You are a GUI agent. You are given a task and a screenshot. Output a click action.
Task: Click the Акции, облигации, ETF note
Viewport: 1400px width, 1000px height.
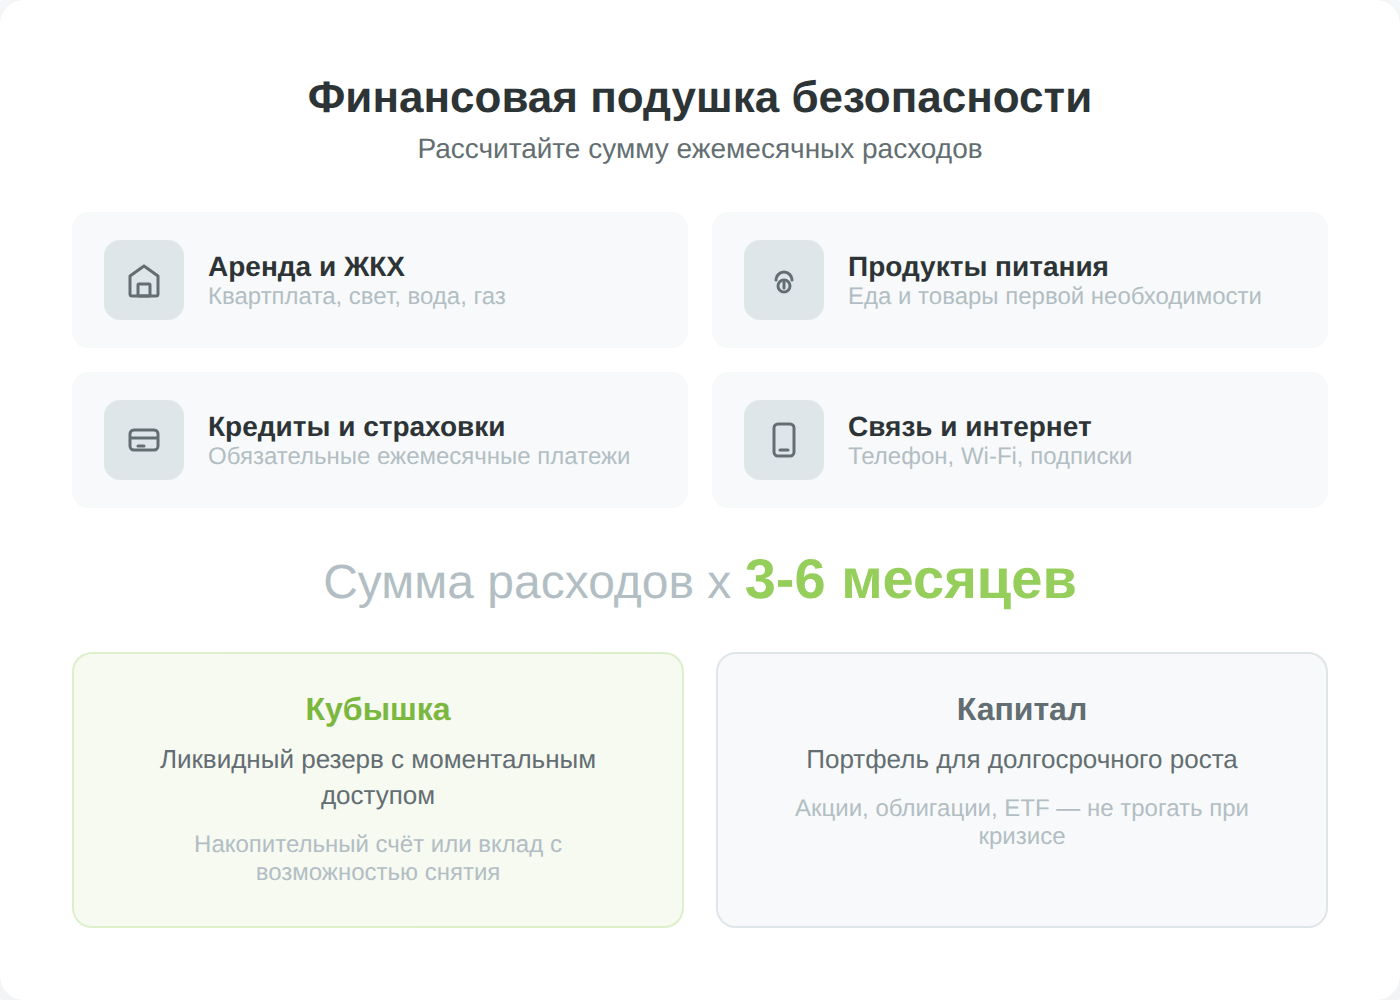coord(1021,821)
